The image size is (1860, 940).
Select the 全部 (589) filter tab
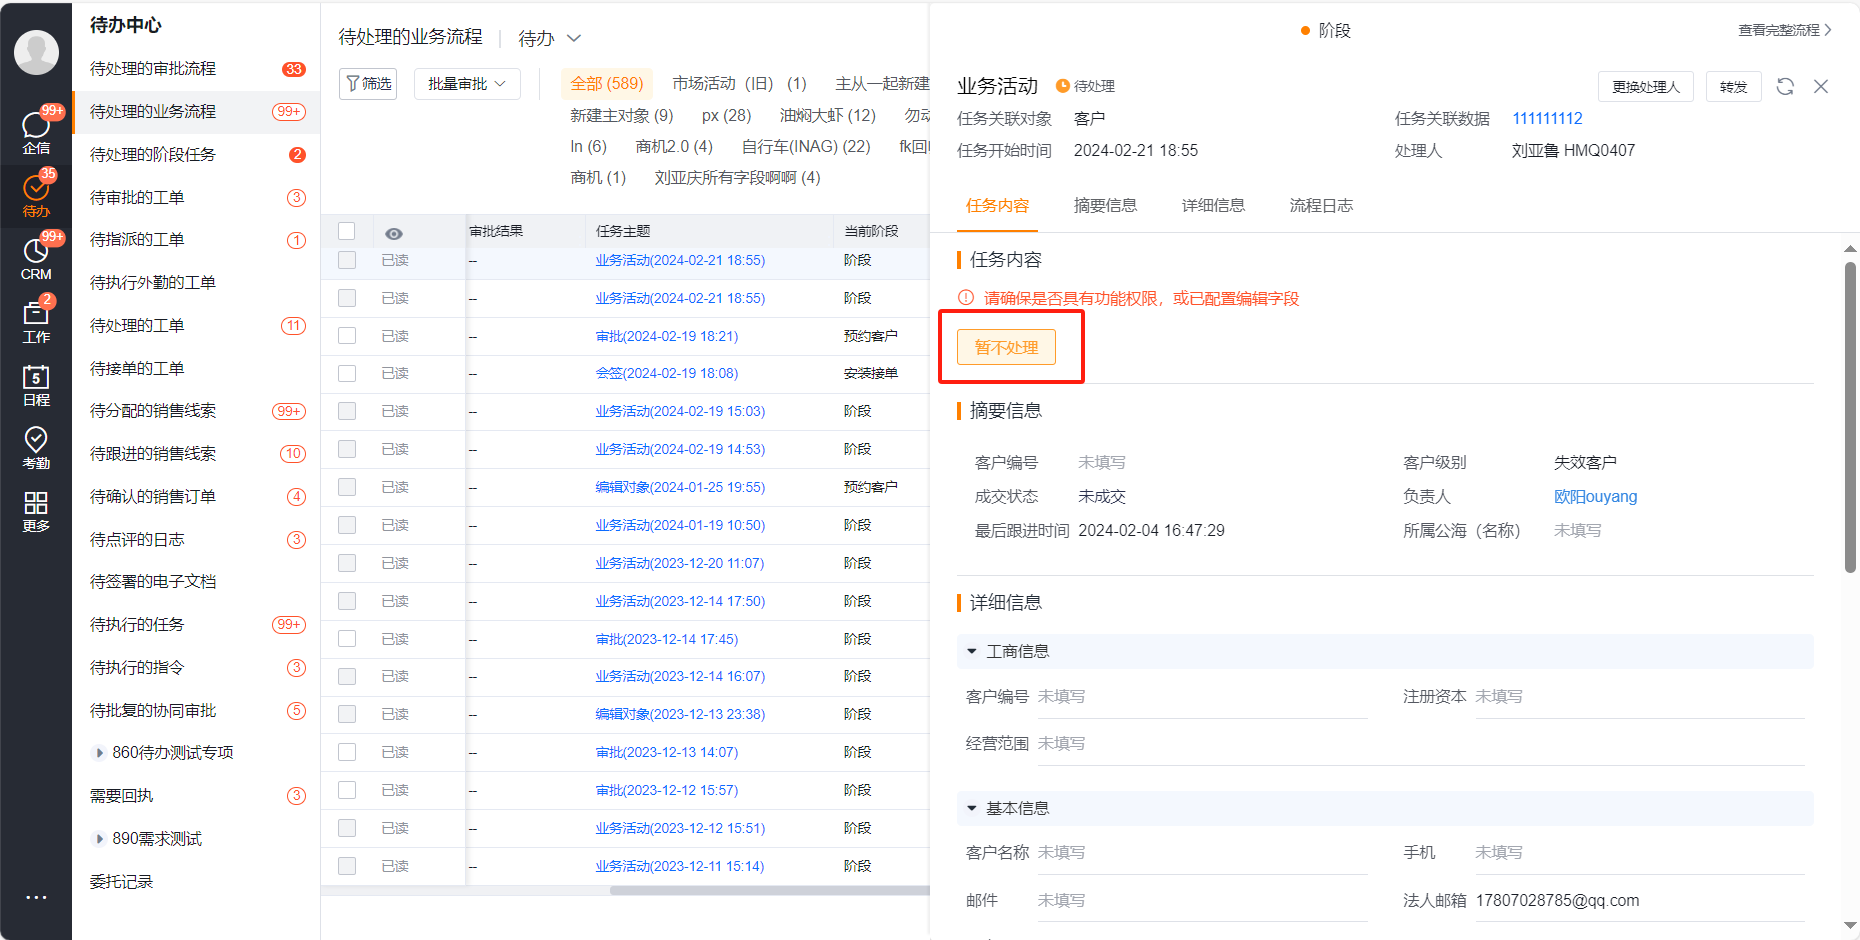click(607, 83)
